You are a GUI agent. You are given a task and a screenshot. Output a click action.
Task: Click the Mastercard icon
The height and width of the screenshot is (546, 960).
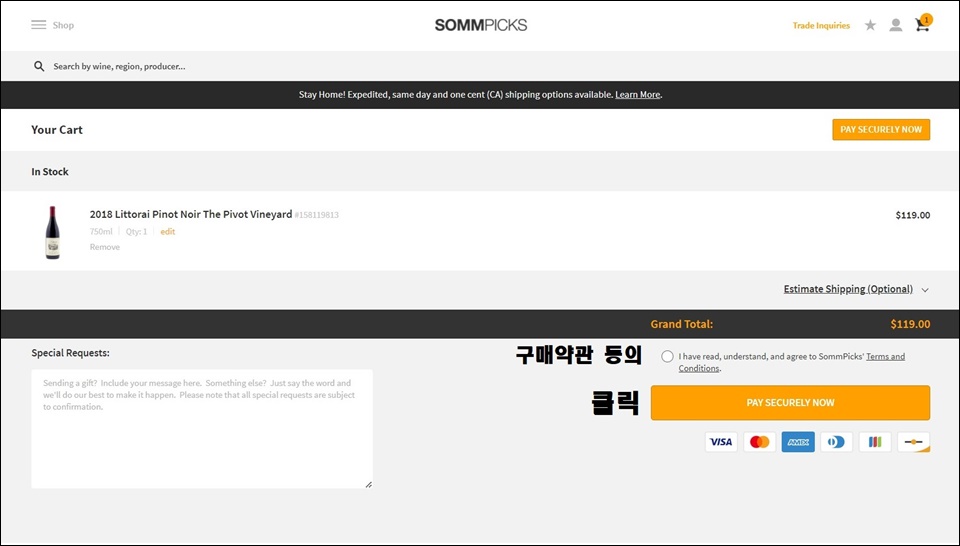click(760, 442)
